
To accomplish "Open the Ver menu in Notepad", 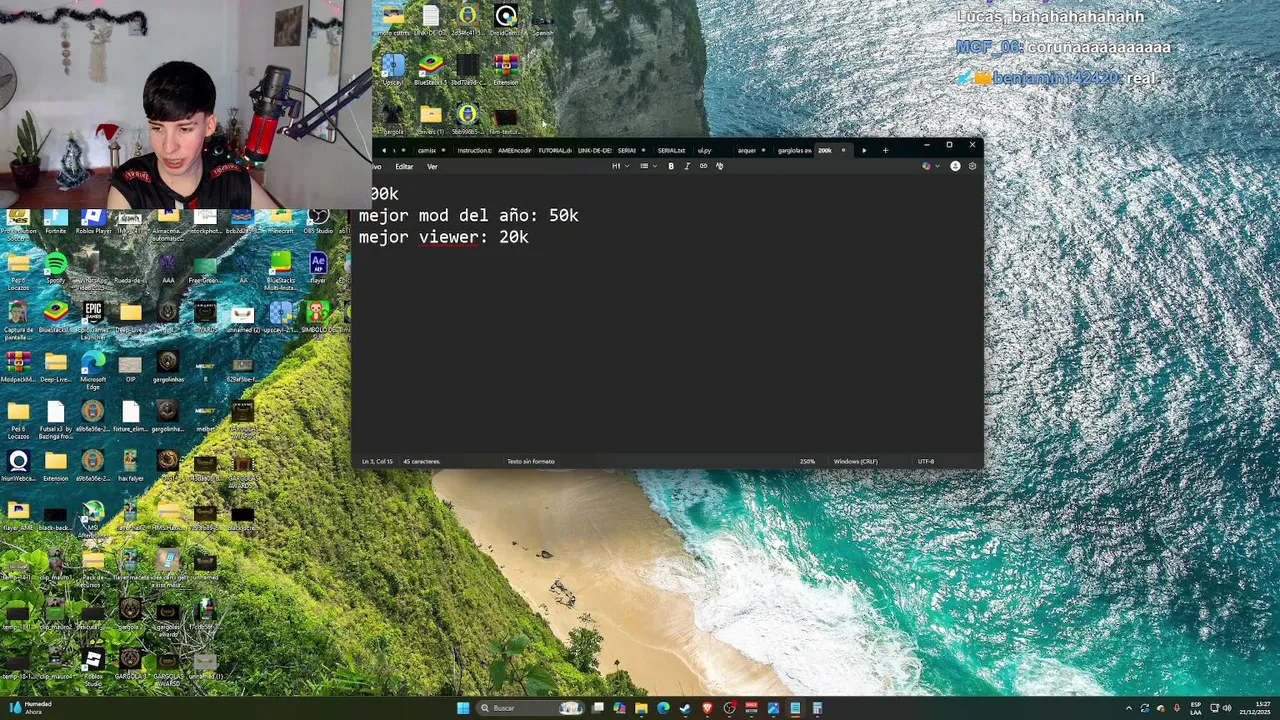I will (432, 167).
